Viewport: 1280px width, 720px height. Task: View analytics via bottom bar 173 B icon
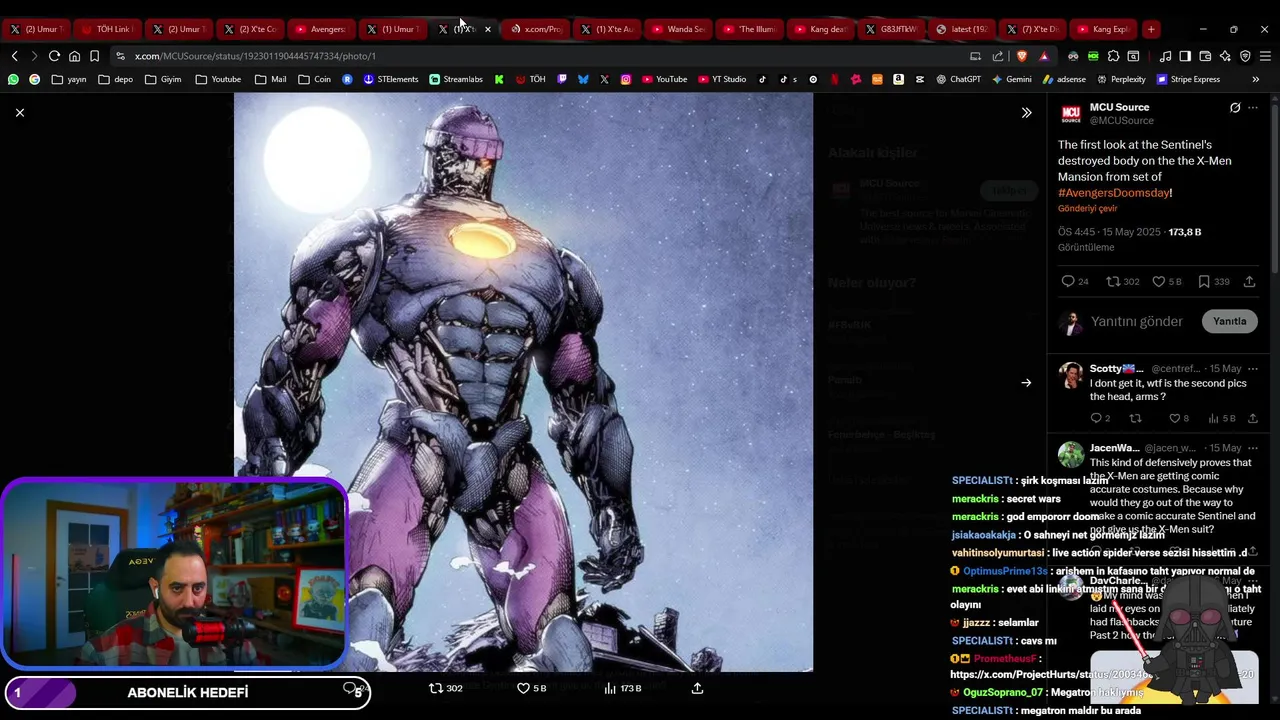pos(623,688)
